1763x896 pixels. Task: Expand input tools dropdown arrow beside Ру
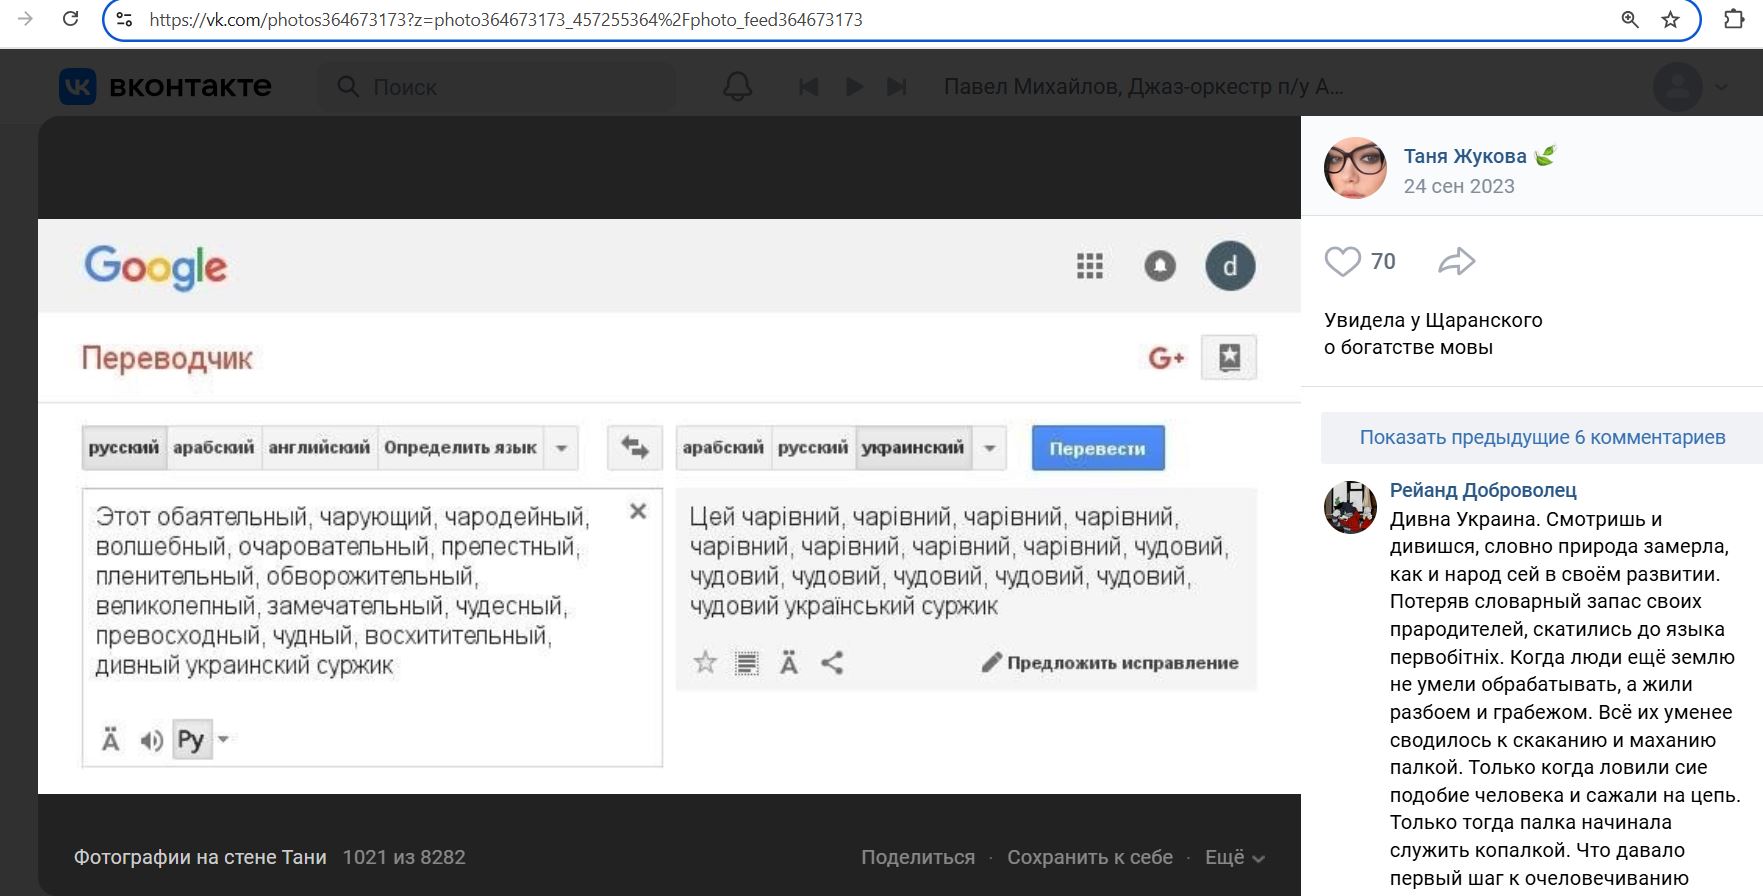click(x=223, y=740)
